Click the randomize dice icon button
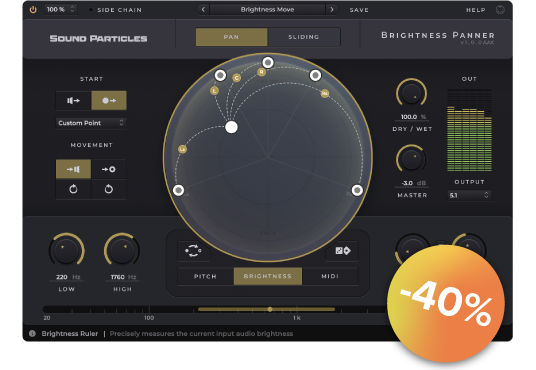 (x=342, y=251)
